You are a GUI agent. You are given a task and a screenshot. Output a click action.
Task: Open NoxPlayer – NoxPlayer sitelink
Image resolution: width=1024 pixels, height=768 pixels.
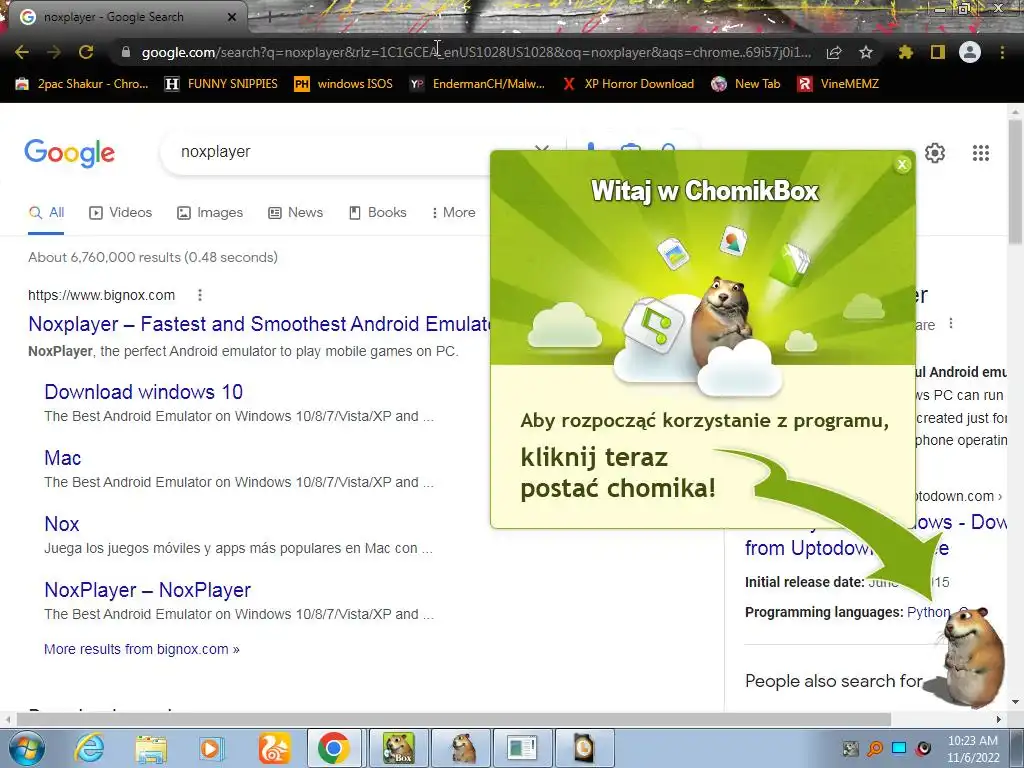point(148,590)
